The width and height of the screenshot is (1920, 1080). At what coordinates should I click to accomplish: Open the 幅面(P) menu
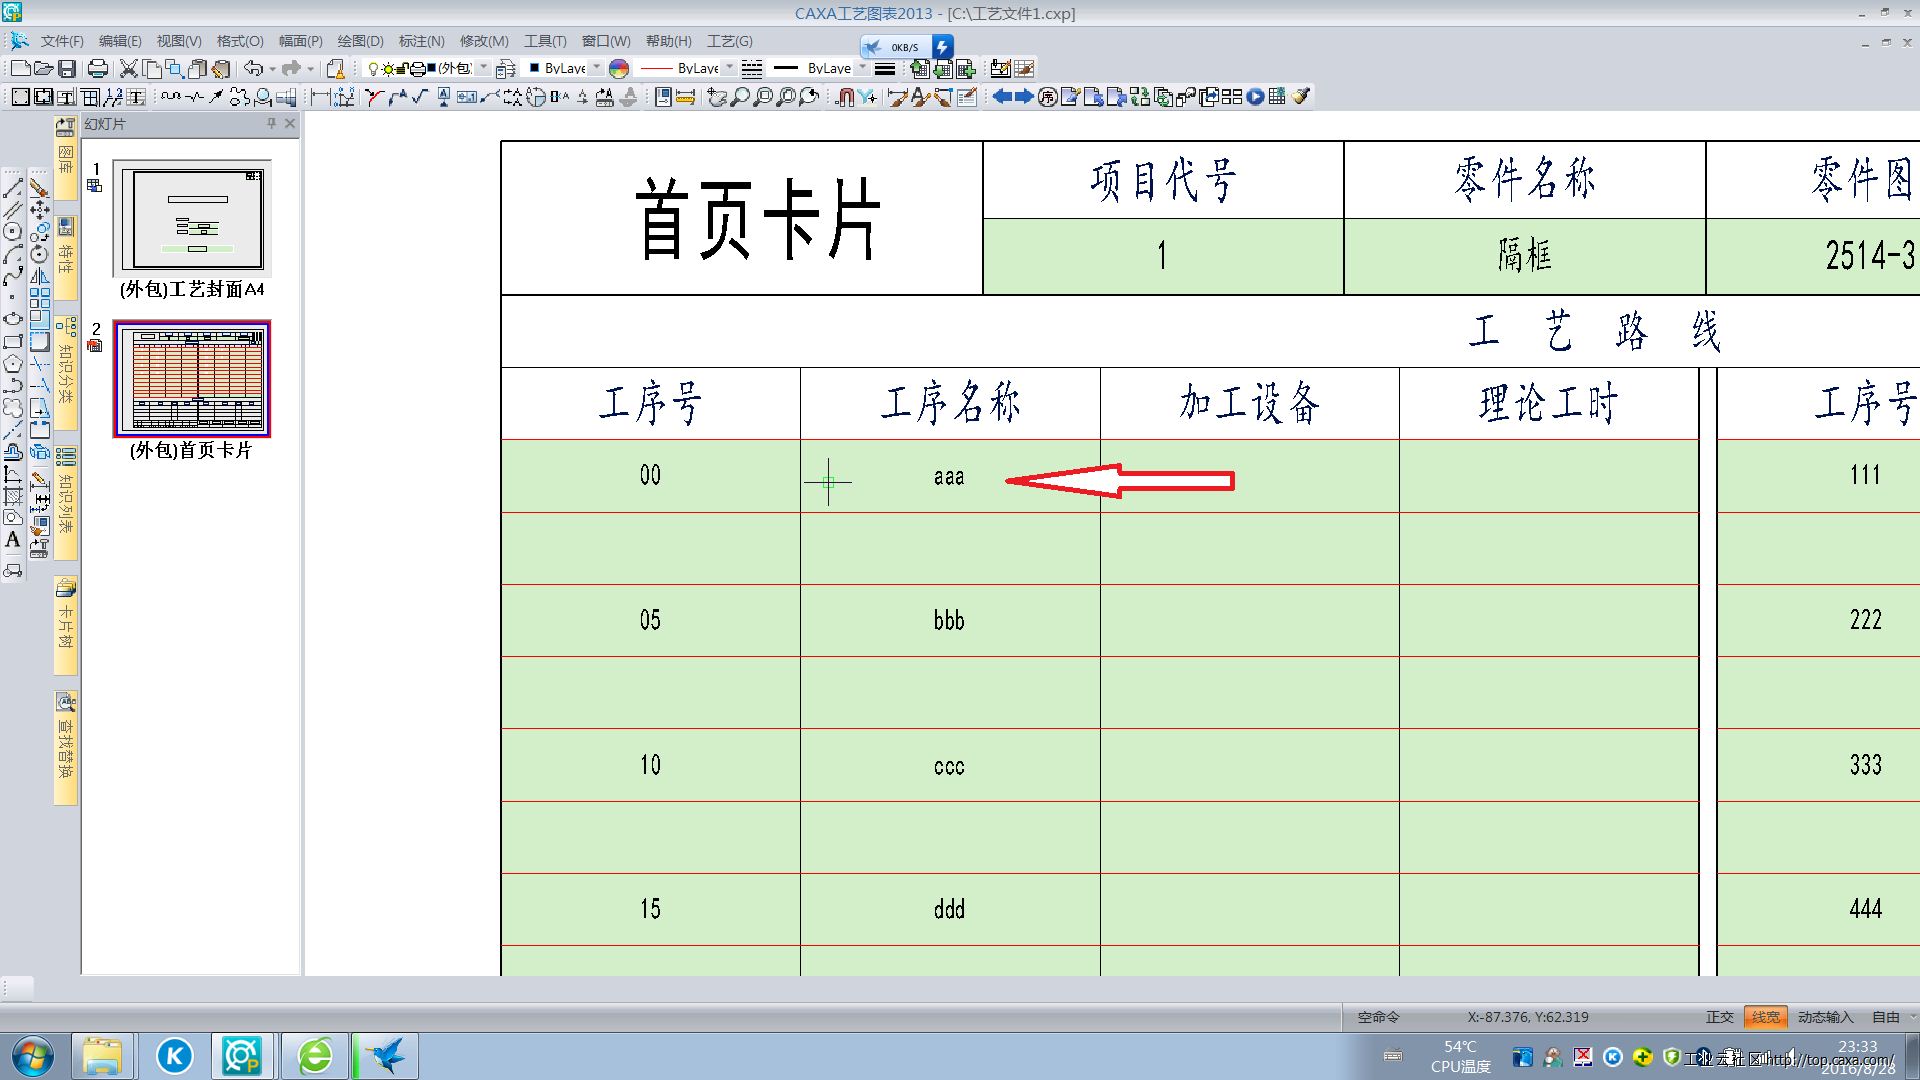tap(300, 41)
